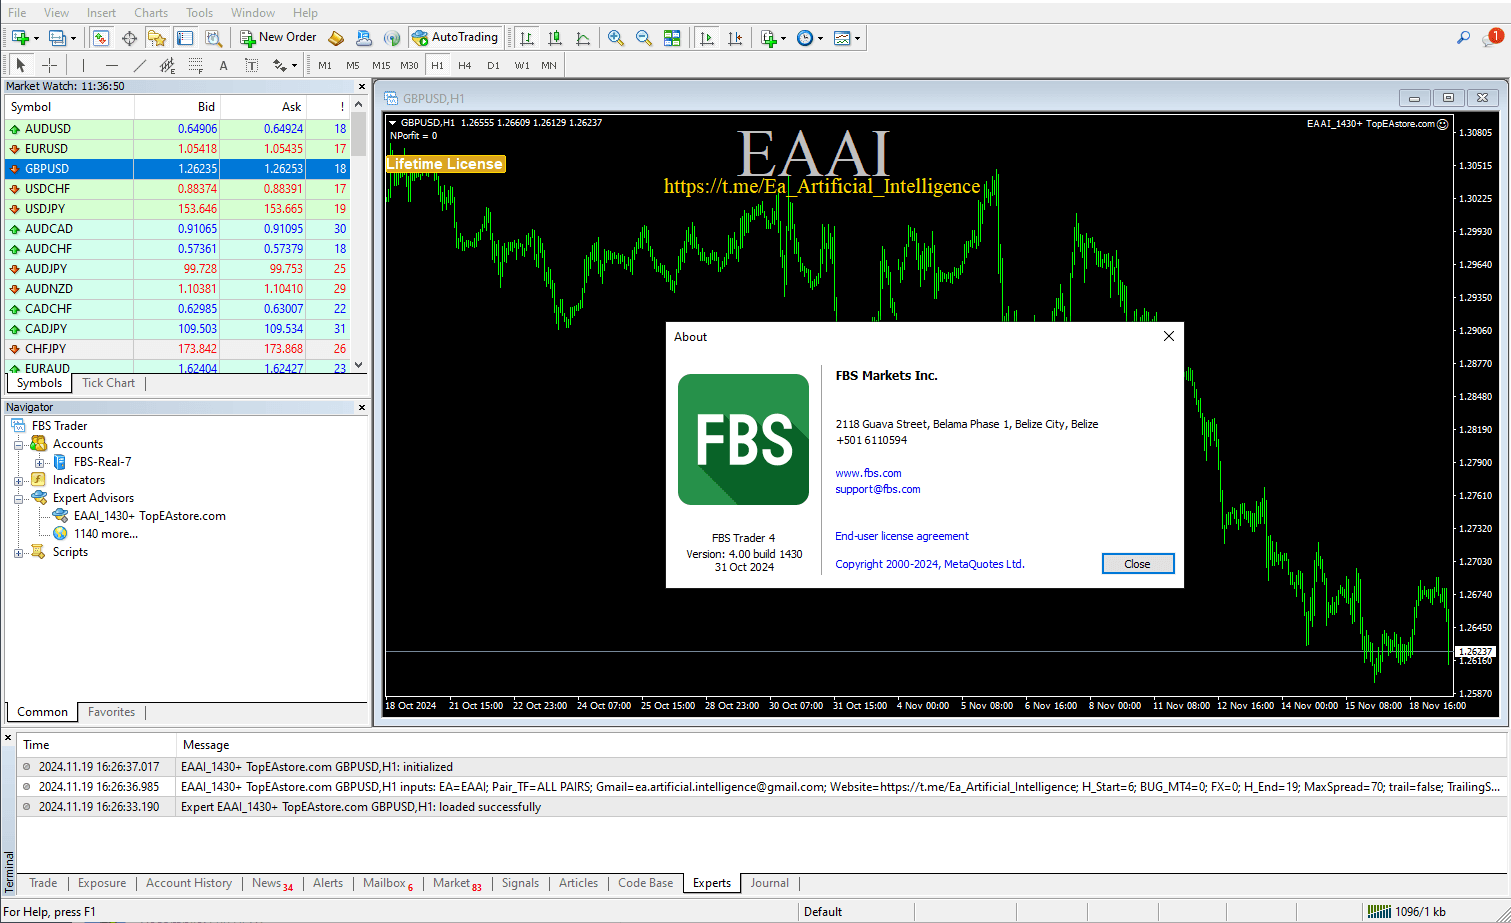
Task: Expand the Indicators tree node
Action: tap(19, 480)
